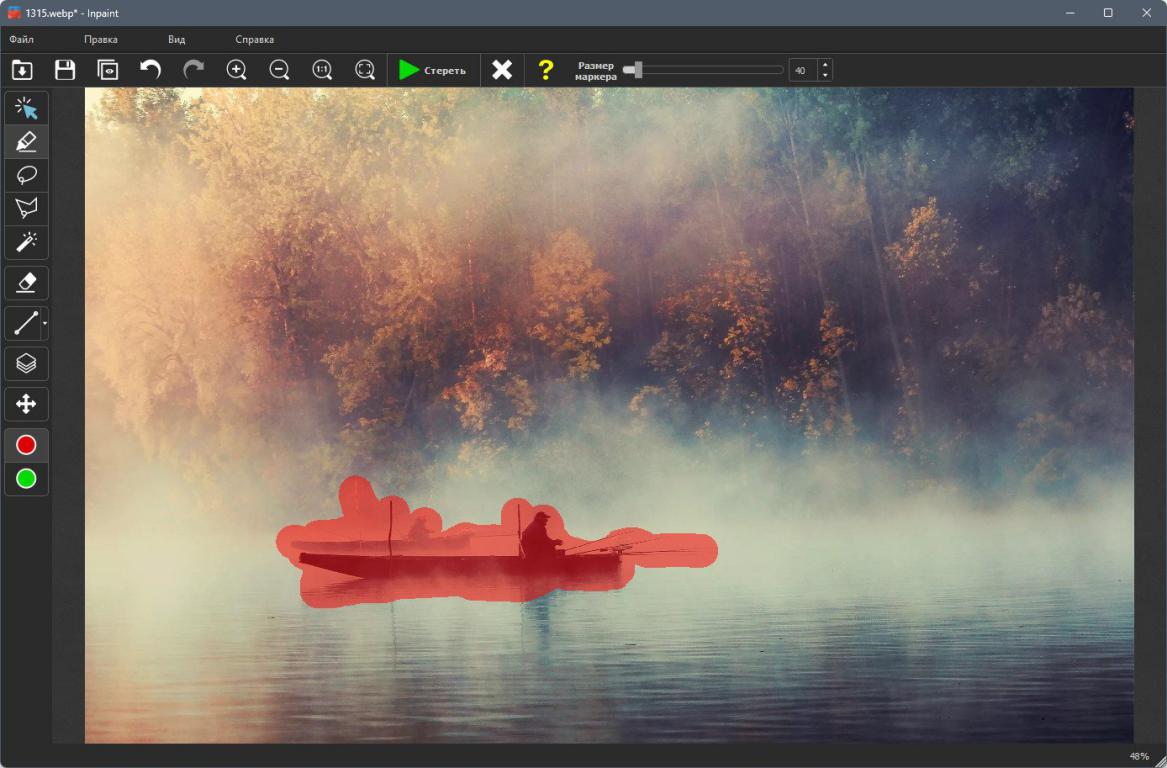Select the Lasso selection tool
This screenshot has width=1167, height=768.
27,175
